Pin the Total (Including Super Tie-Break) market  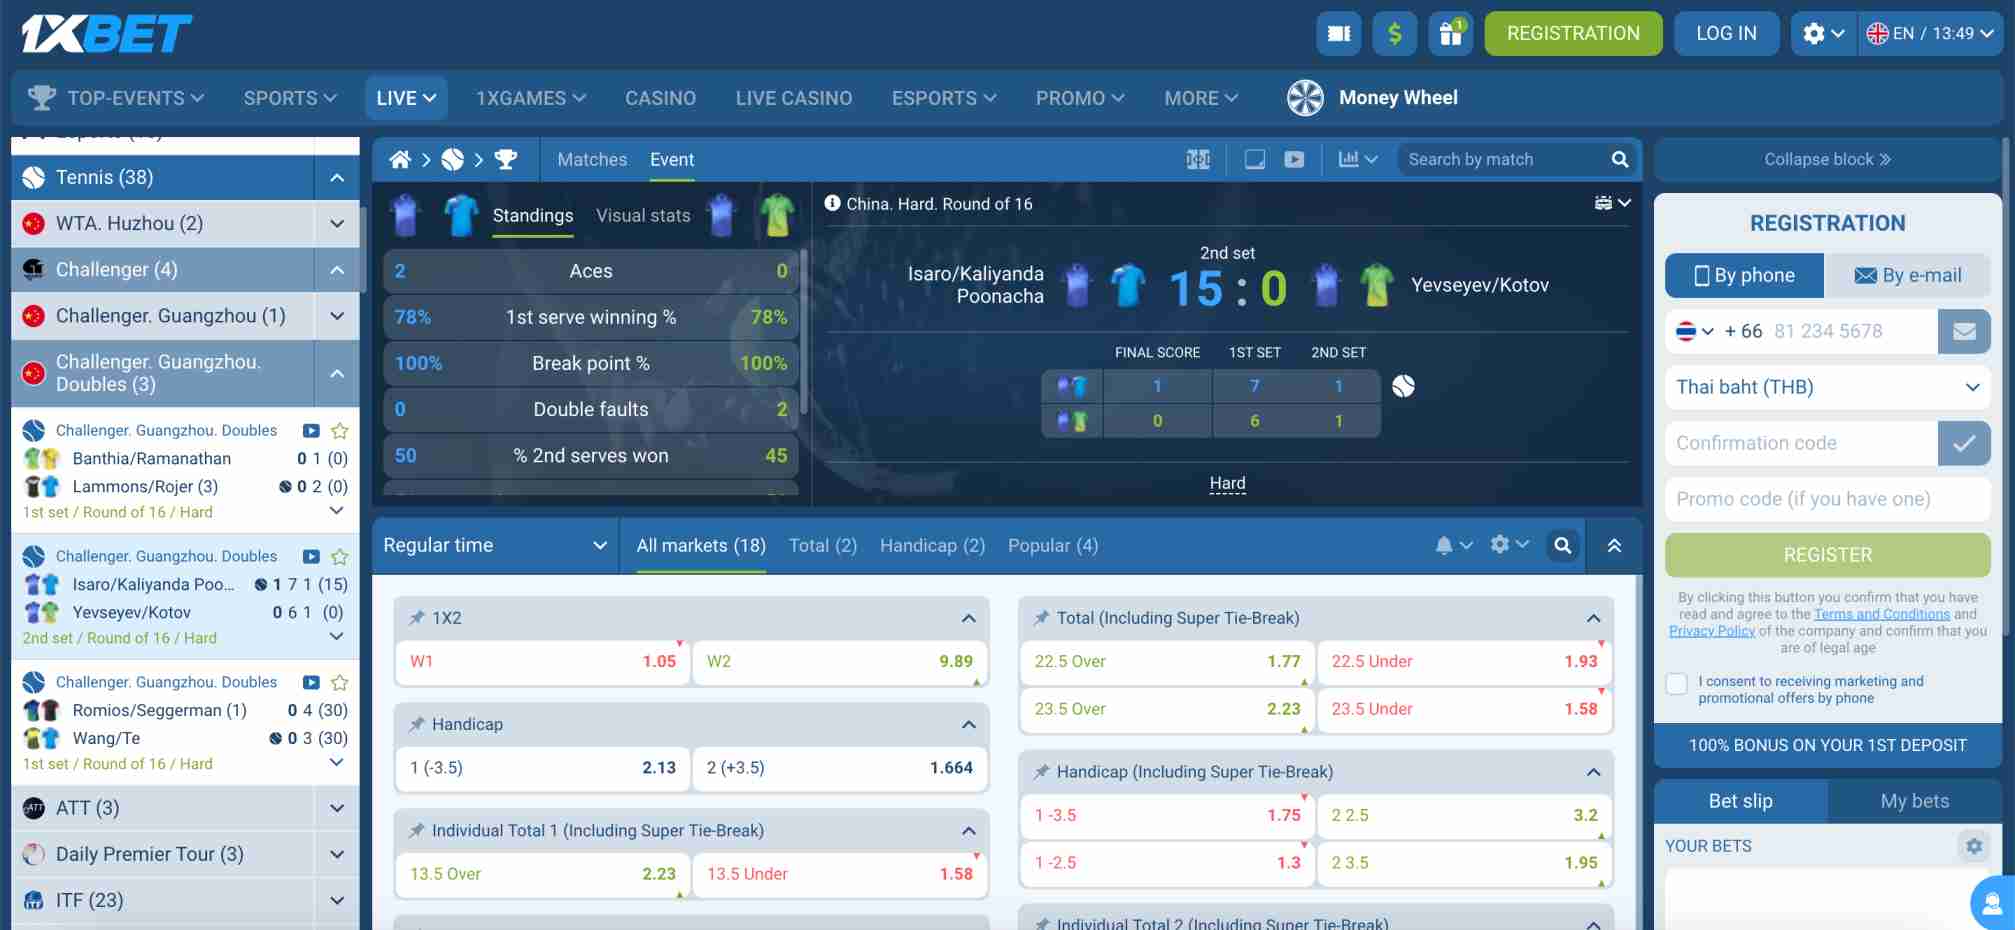(1041, 618)
